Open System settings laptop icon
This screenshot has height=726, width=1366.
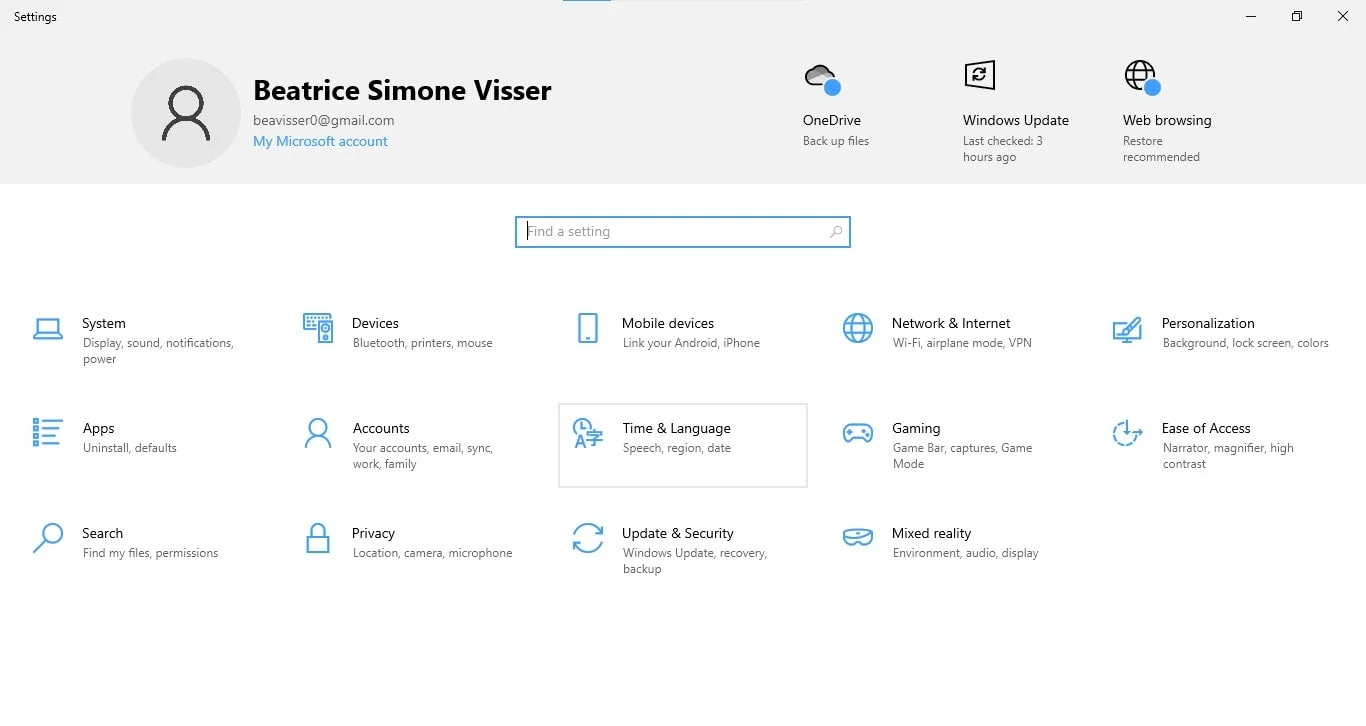pos(48,328)
